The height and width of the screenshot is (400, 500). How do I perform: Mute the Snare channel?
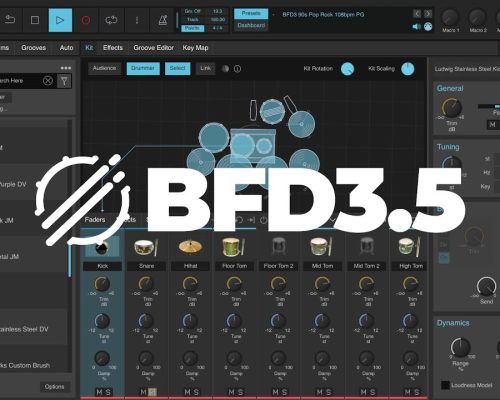(143, 392)
